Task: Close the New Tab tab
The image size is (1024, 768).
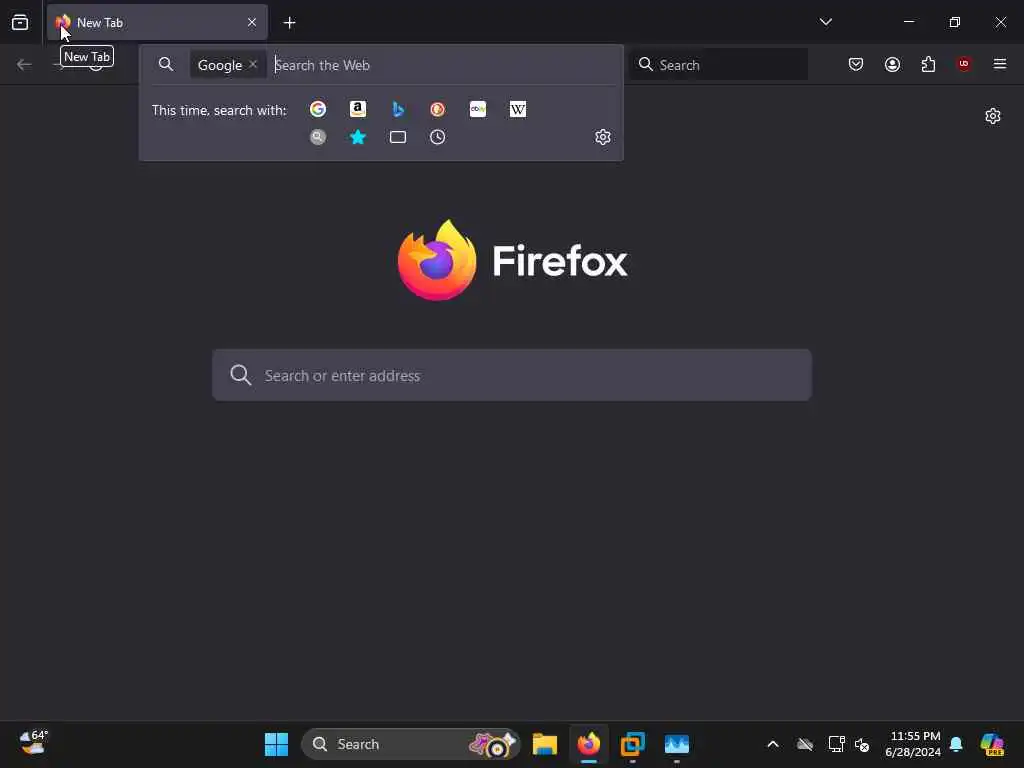Action: tap(252, 22)
